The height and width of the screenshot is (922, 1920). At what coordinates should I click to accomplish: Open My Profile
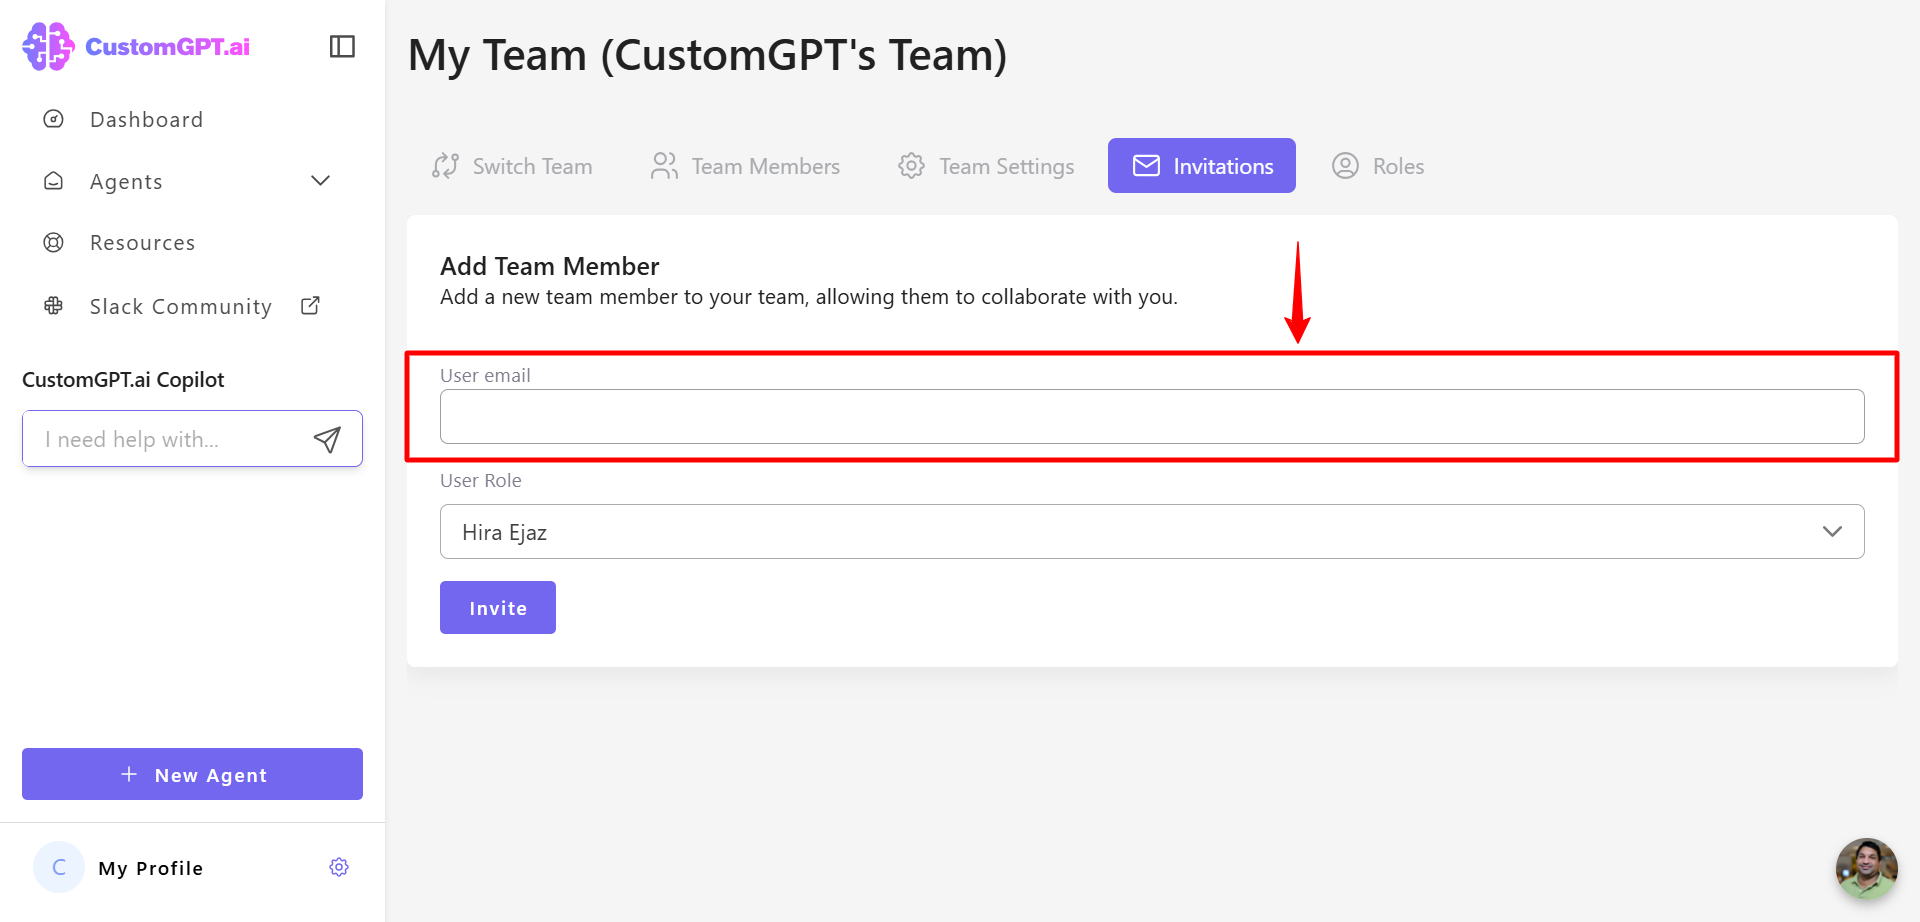(150, 868)
